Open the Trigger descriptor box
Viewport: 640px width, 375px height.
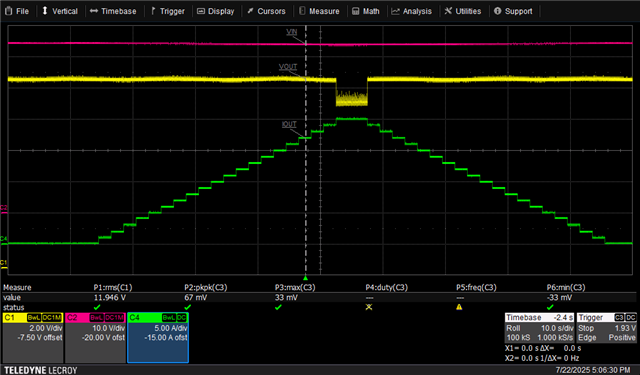pos(607,328)
